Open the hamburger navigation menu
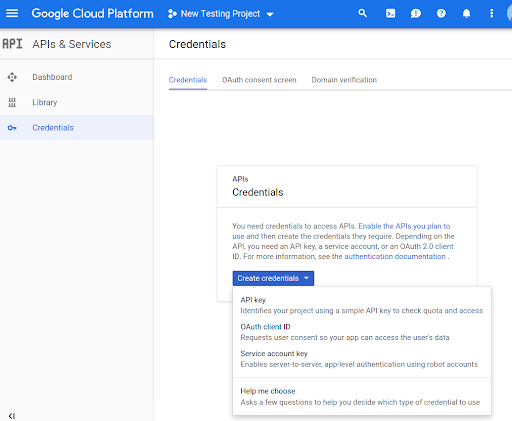This screenshot has height=421, width=512. pyautogui.click(x=12, y=13)
